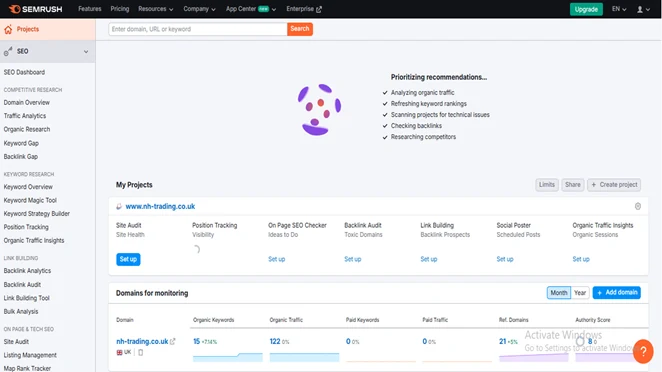Viewport: 662px width, 372px height.
Task: Collapse the SEO sidebar section
Action: (x=86, y=52)
